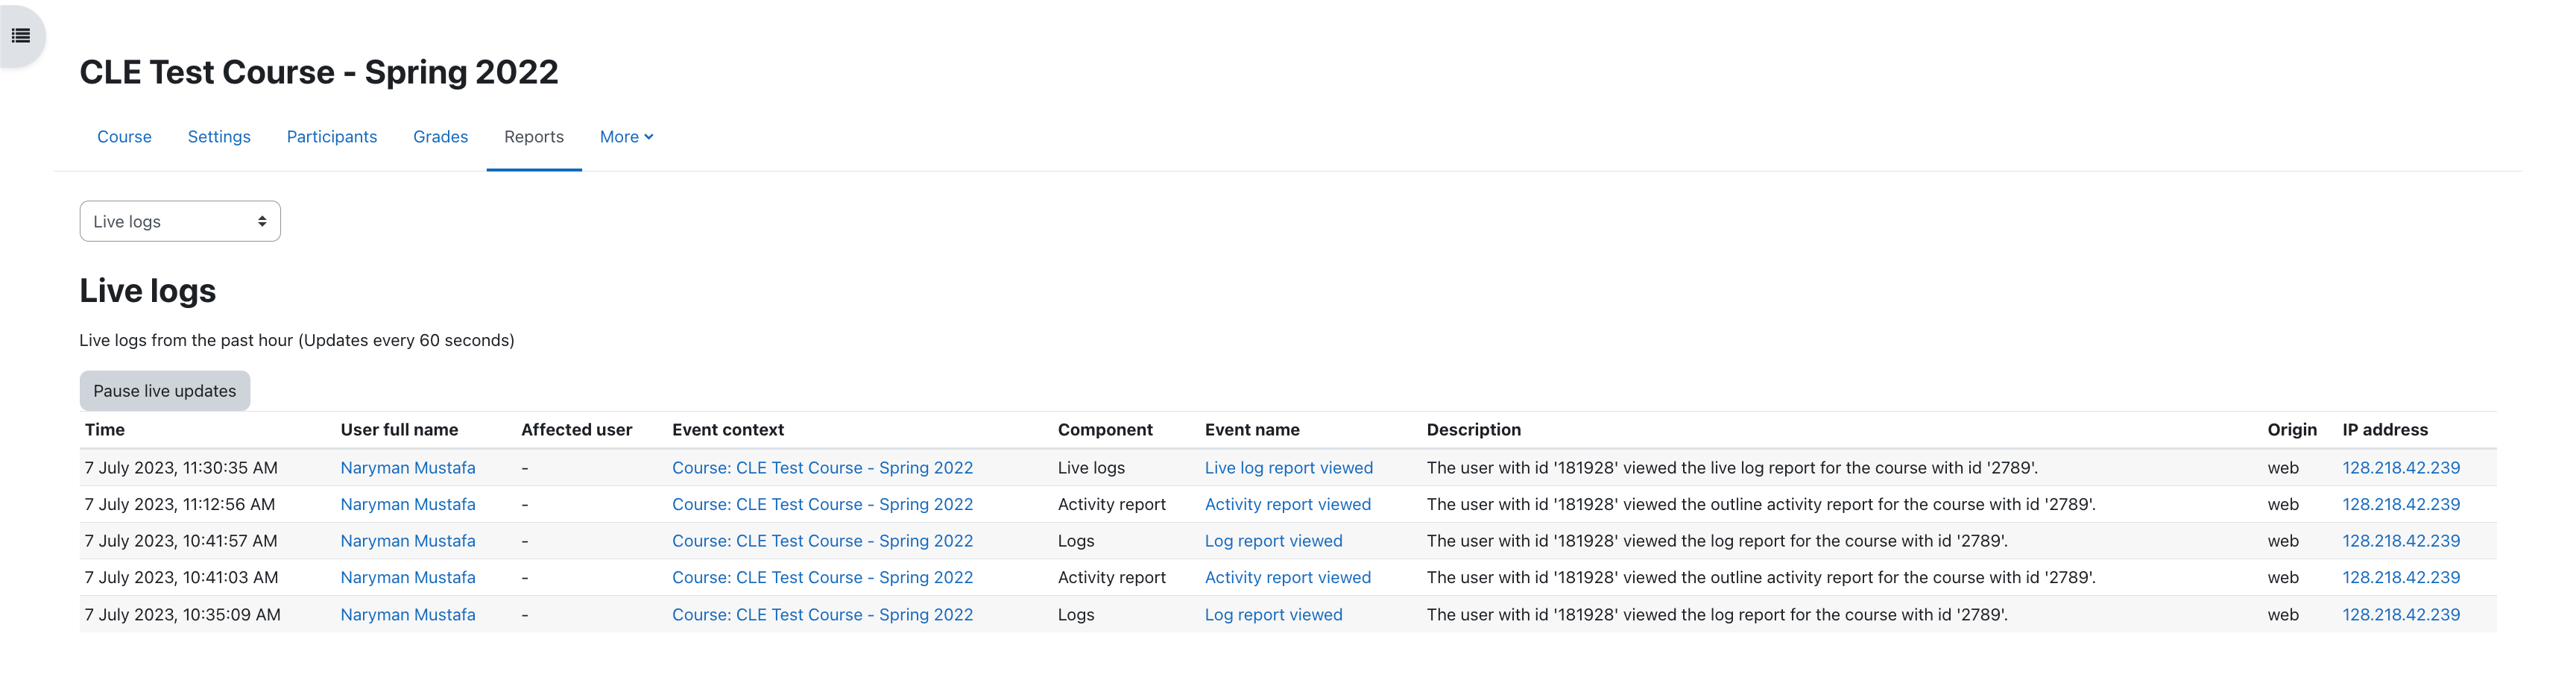Open IP address link in 11:12:56 AM row
The height and width of the screenshot is (692, 2576).
coord(2401,505)
